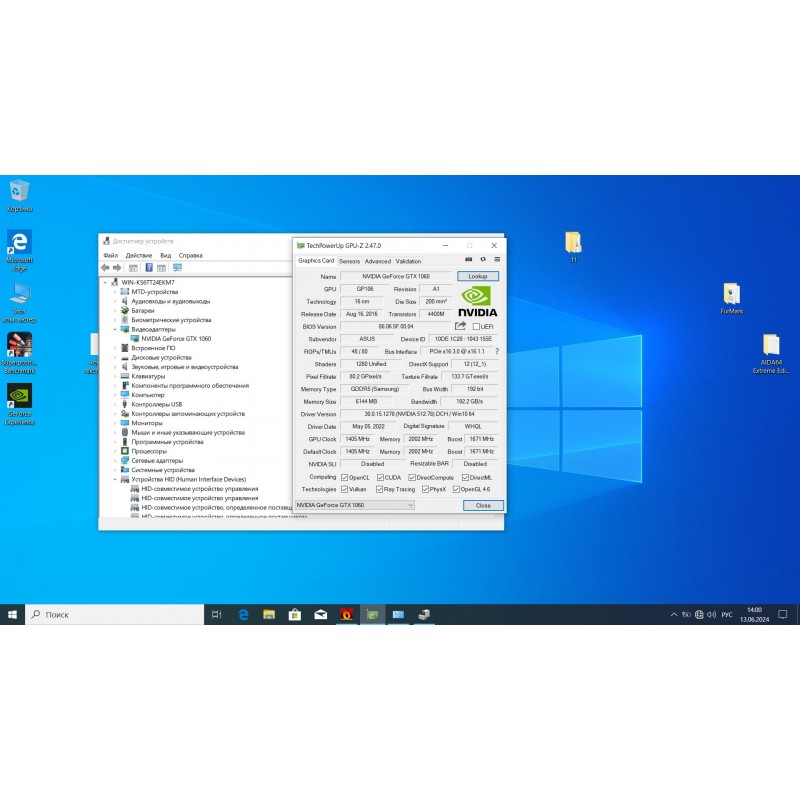Click the Lookup button
Image resolution: width=800 pixels, height=800 pixels.
coord(478,276)
